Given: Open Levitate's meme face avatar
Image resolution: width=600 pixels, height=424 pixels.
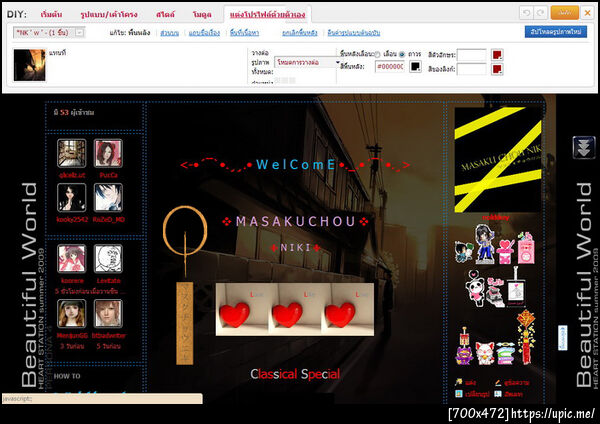Looking at the screenshot, I should pos(108,259).
